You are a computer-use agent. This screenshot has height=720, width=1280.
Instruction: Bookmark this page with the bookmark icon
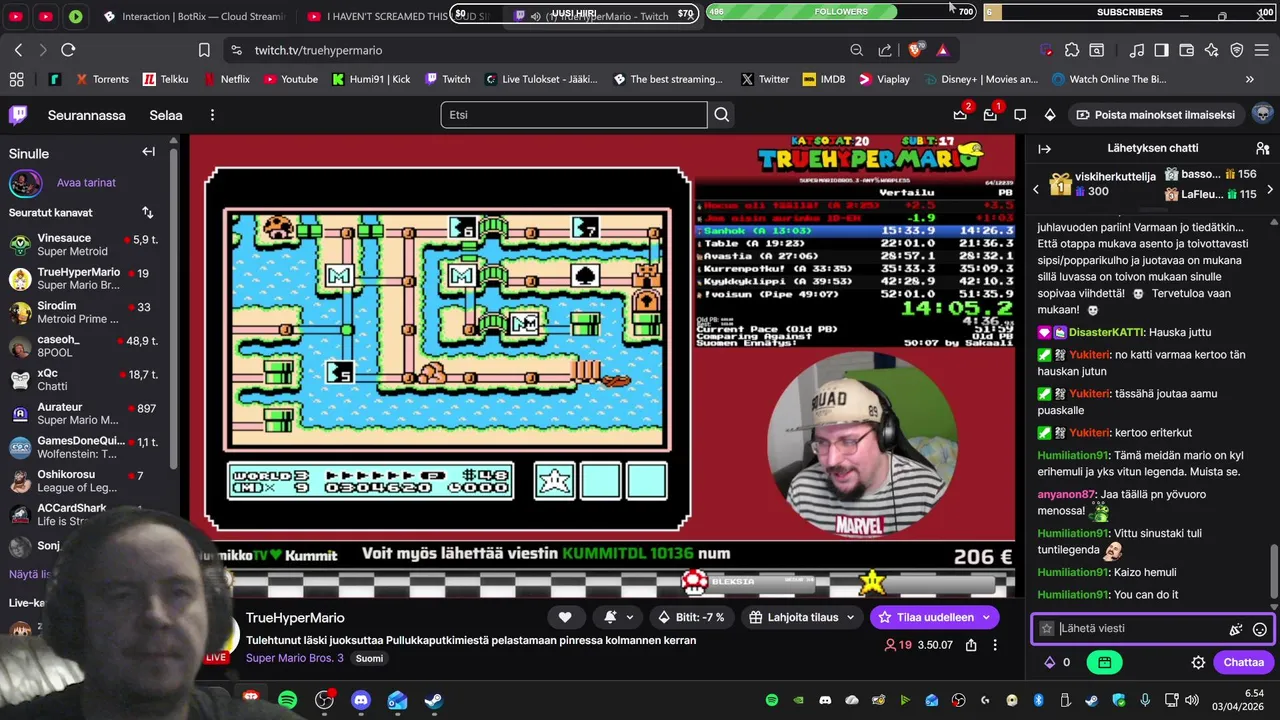[x=204, y=50]
